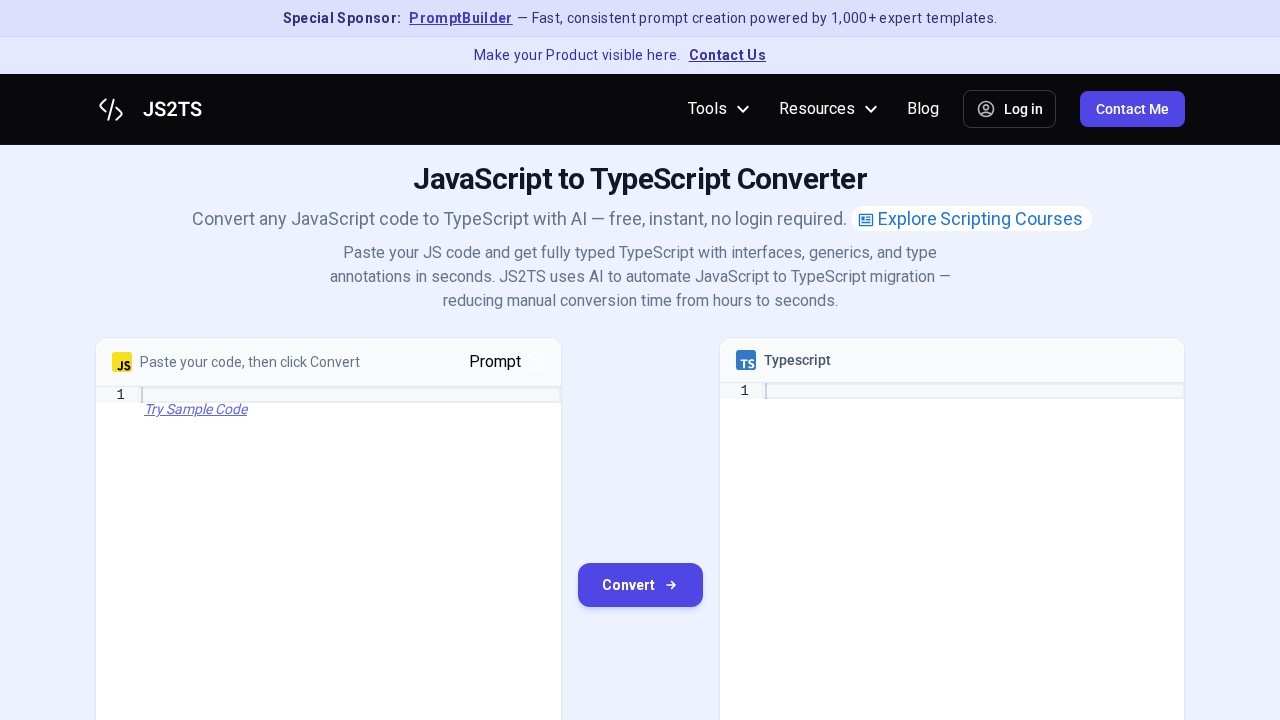Image resolution: width=1280 pixels, height=720 pixels.
Task: Click the 'Typescript' panel label
Action: click(x=797, y=360)
